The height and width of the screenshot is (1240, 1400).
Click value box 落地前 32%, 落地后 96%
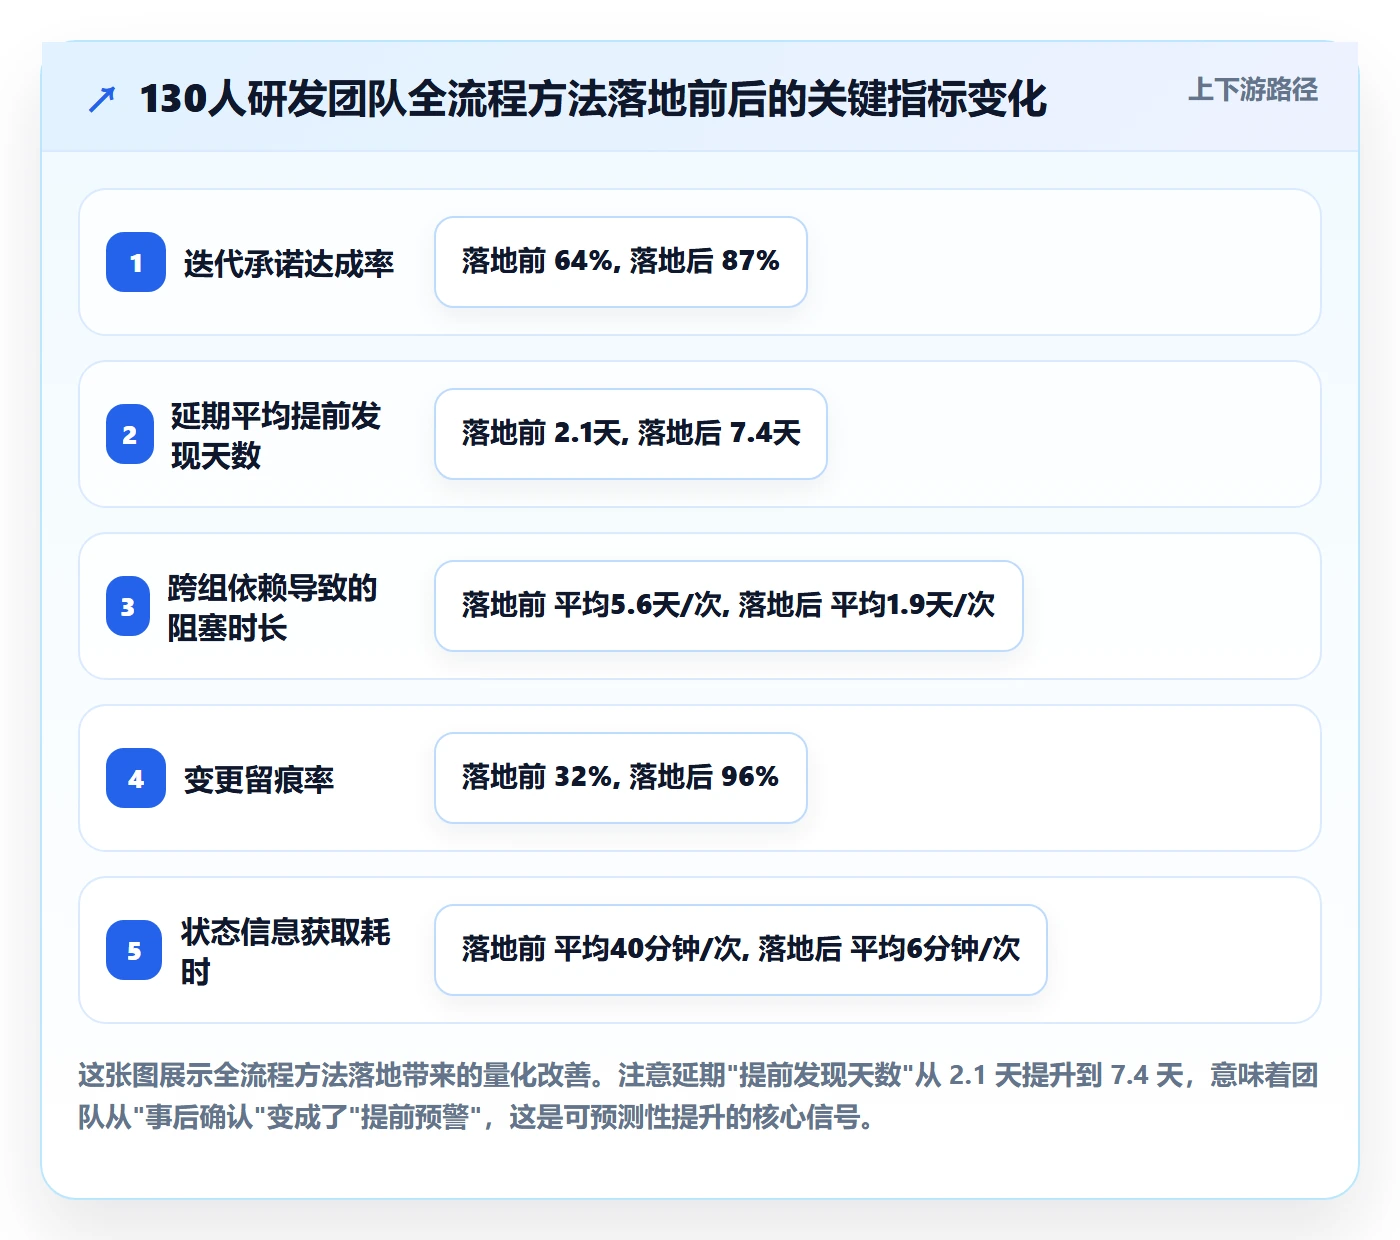tap(621, 778)
